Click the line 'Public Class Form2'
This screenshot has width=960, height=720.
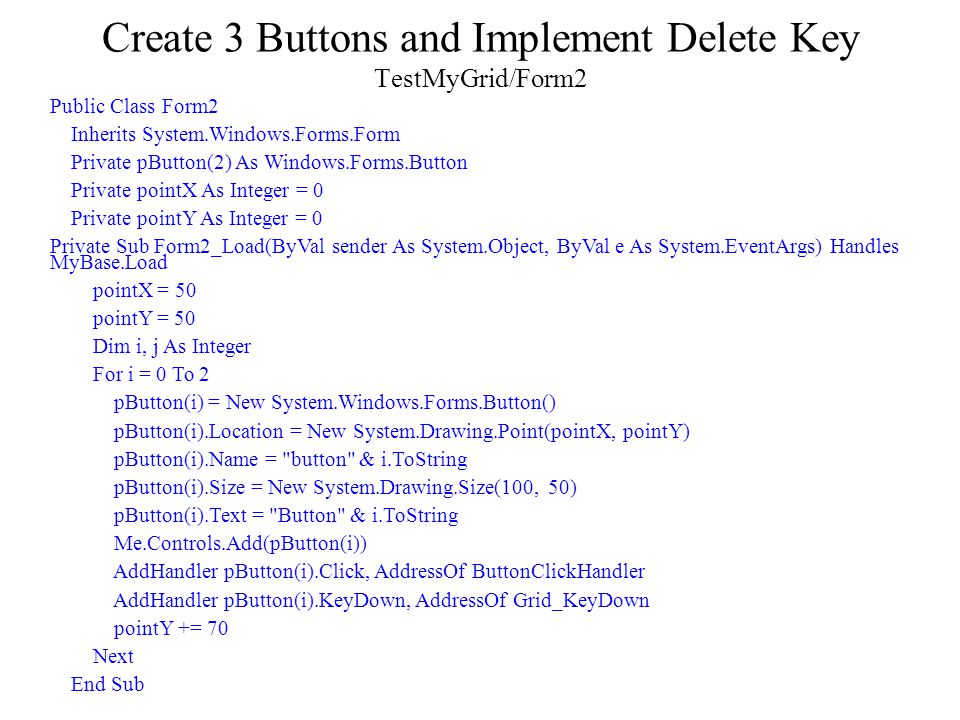tap(133, 107)
